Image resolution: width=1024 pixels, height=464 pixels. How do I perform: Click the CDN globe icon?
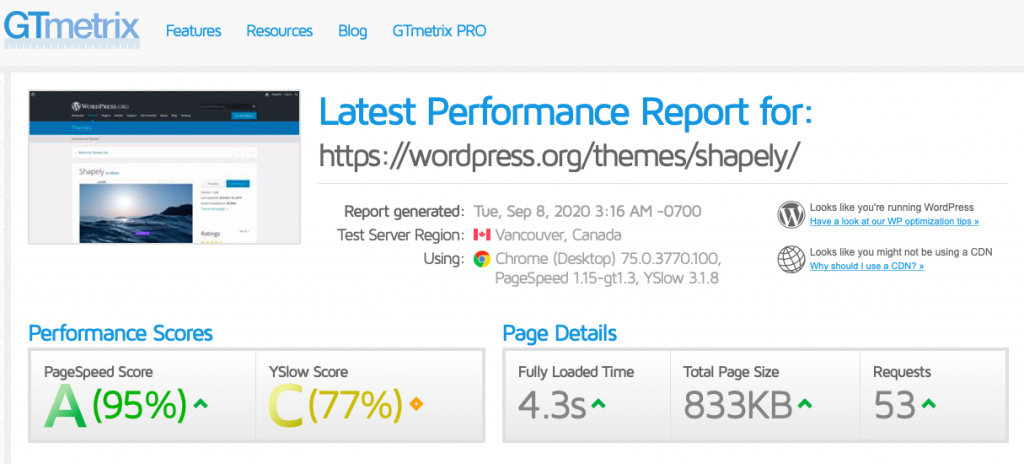click(791, 259)
